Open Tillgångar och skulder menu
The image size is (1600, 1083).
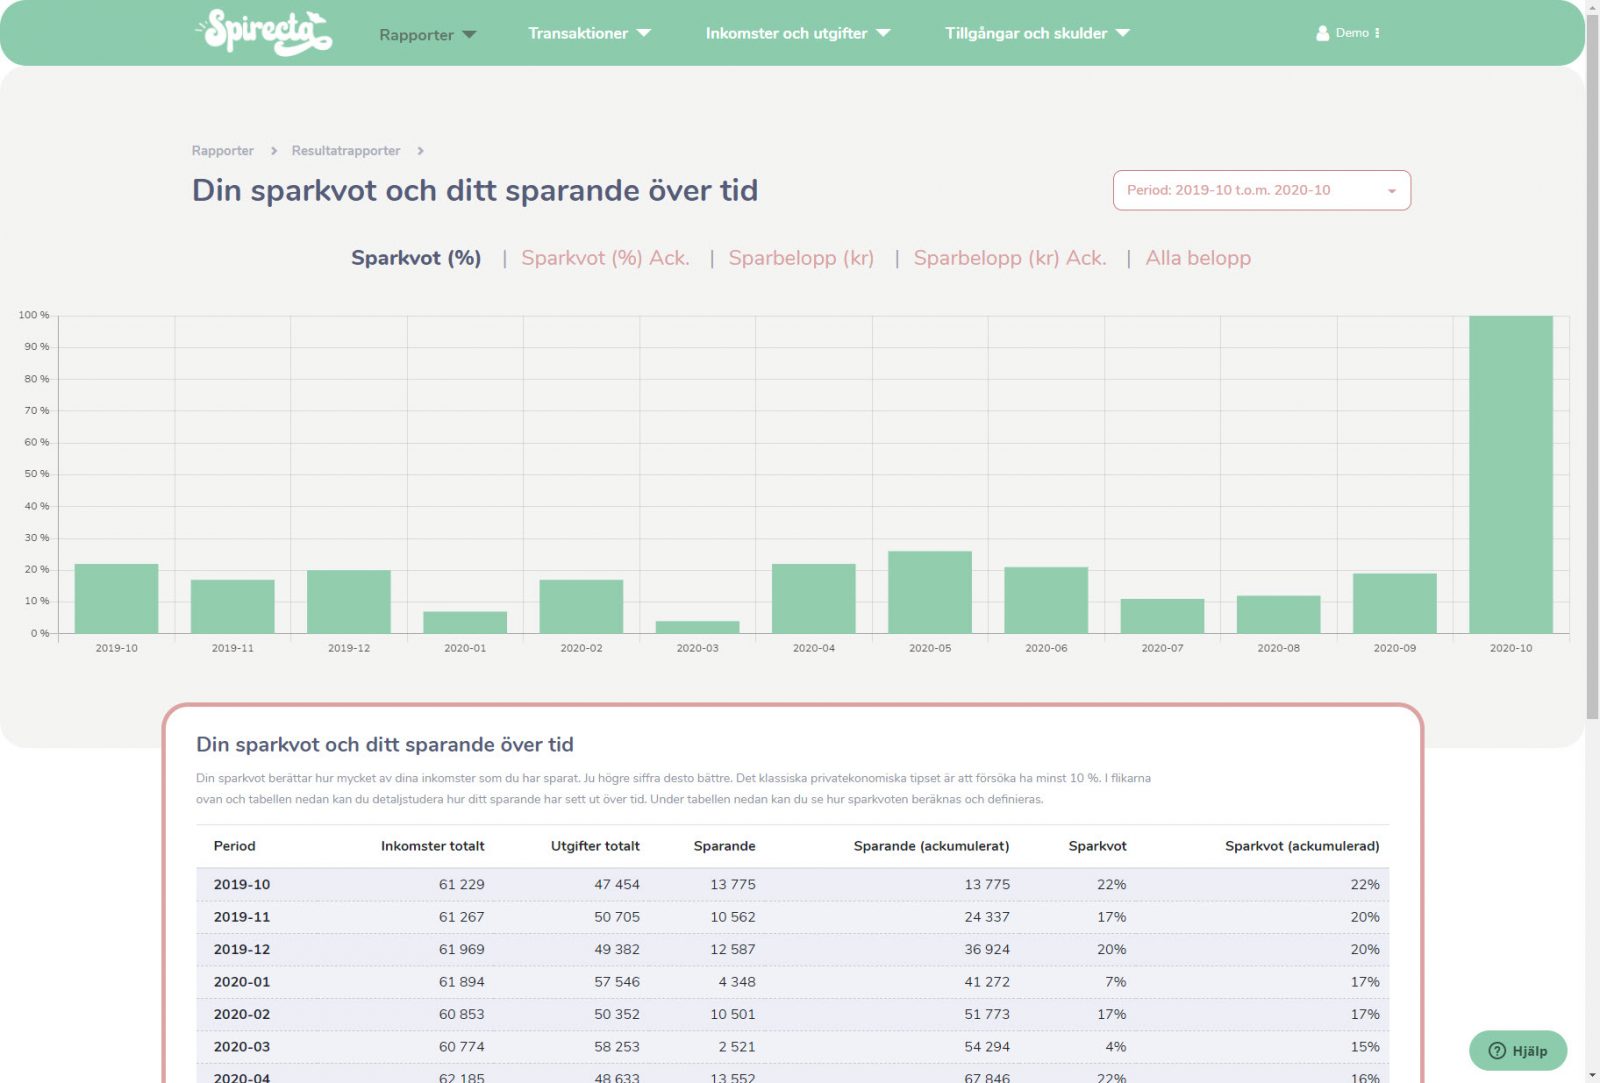click(1037, 33)
